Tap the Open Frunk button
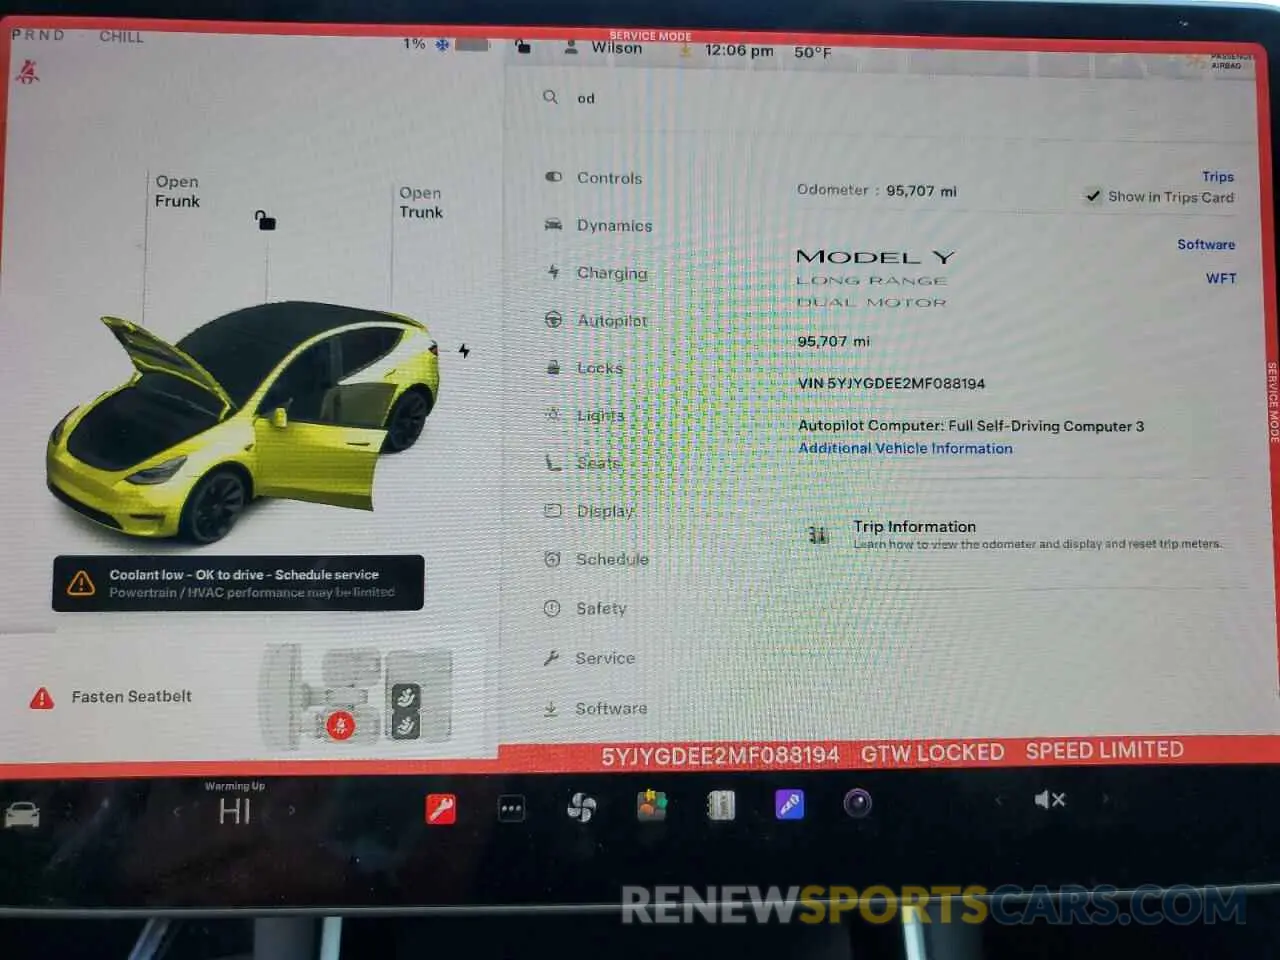Image resolution: width=1280 pixels, height=960 pixels. coord(177,191)
